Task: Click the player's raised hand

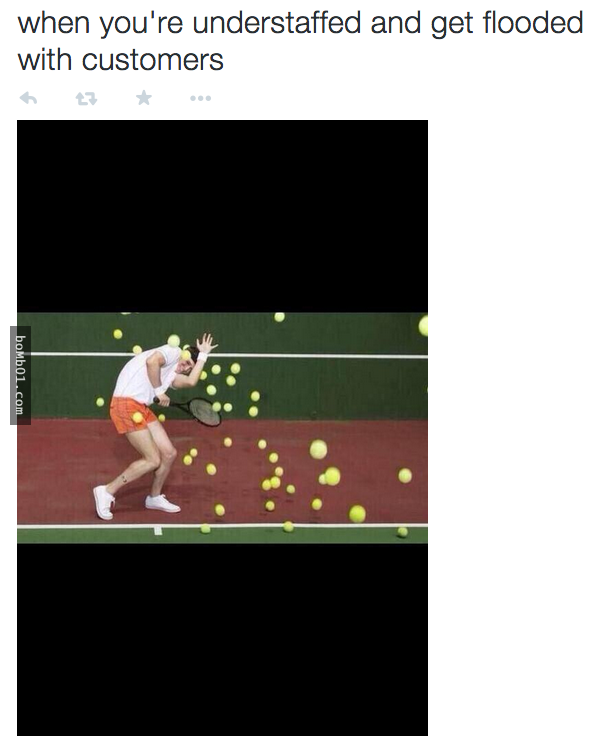Action: click(206, 343)
